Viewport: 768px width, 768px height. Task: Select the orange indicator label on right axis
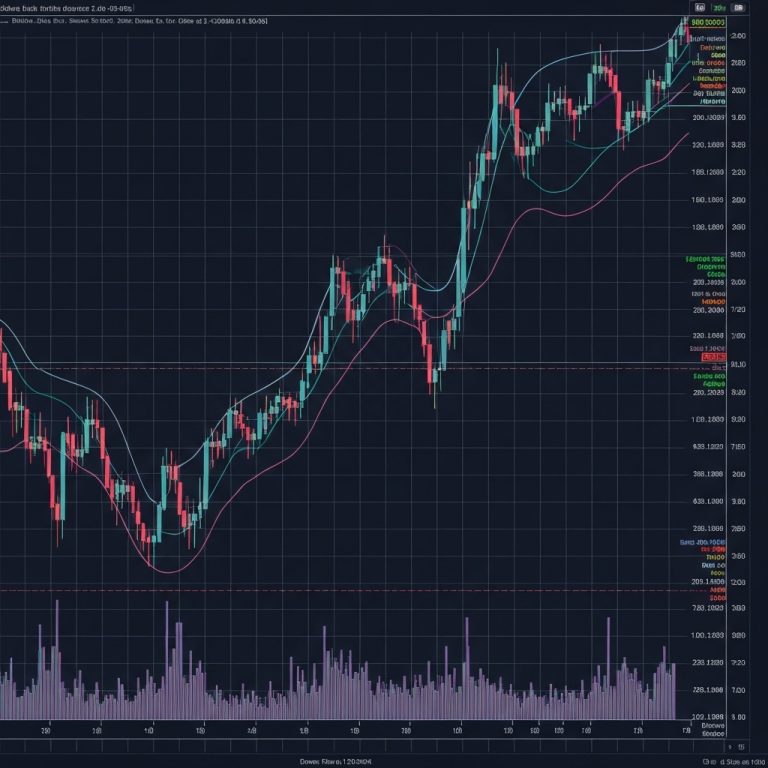[x=712, y=300]
